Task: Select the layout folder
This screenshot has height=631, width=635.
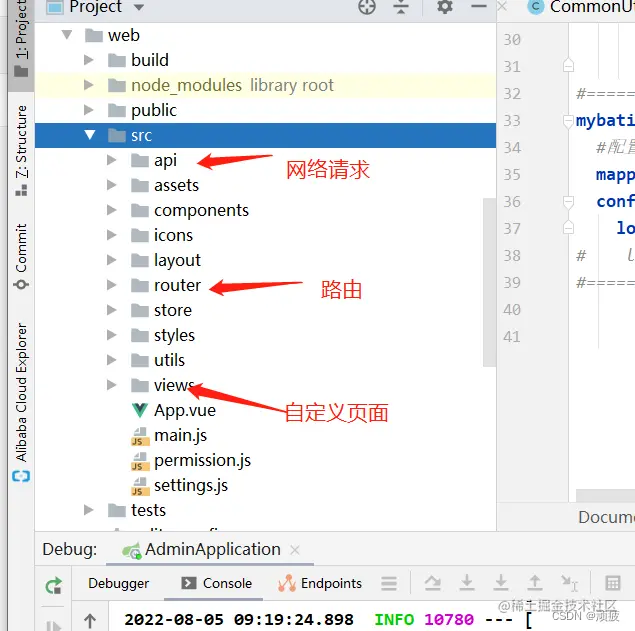Action: [x=177, y=260]
